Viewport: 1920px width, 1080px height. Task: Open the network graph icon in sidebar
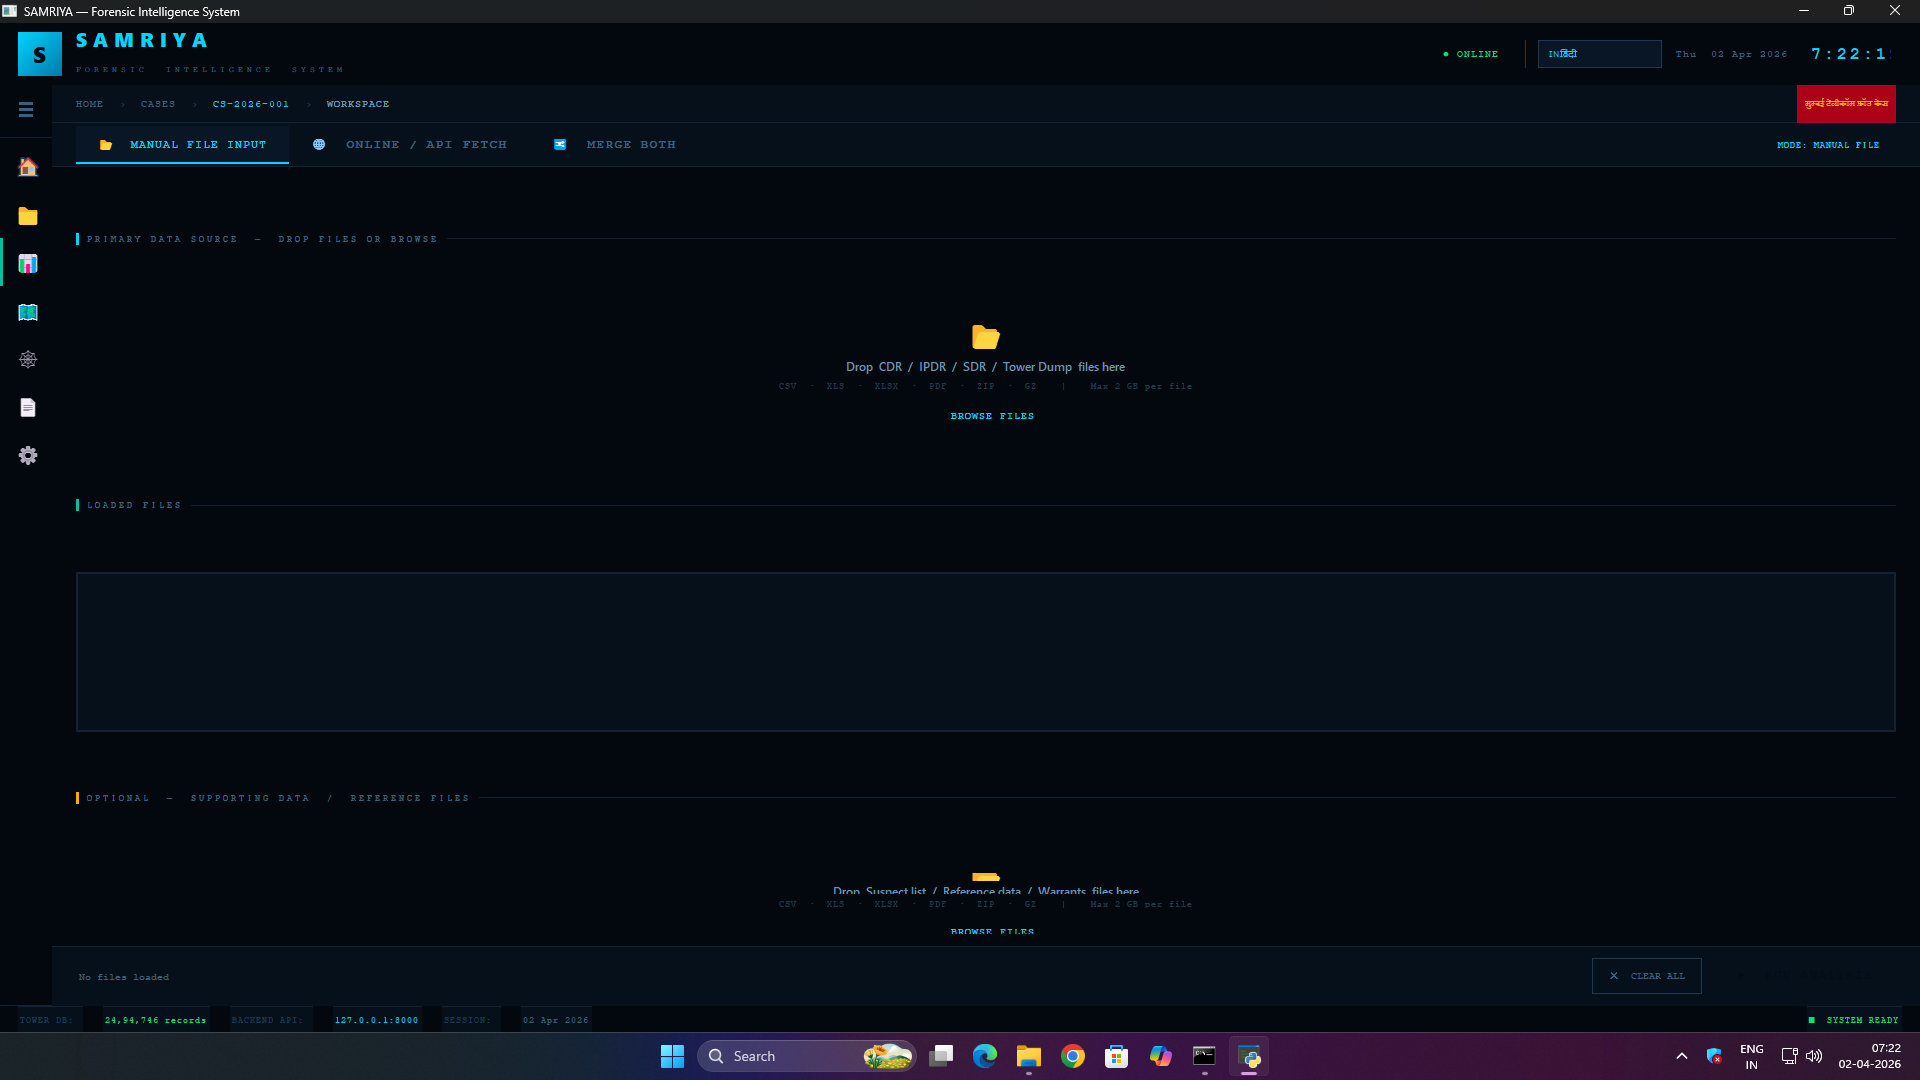pyautogui.click(x=28, y=359)
